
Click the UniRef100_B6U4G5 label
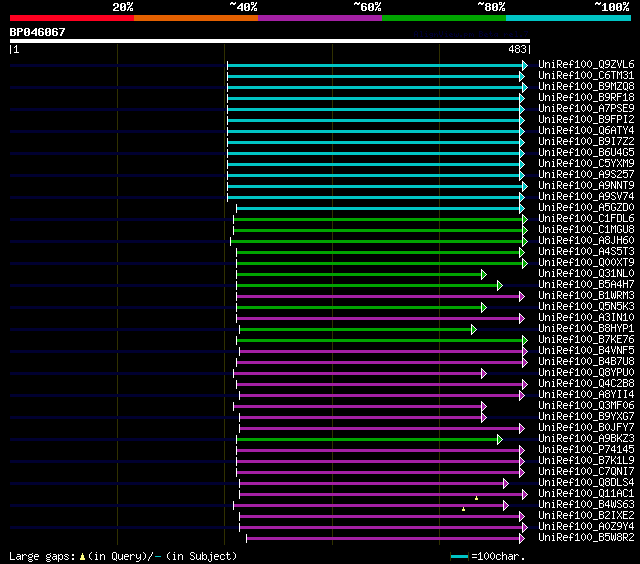point(586,153)
